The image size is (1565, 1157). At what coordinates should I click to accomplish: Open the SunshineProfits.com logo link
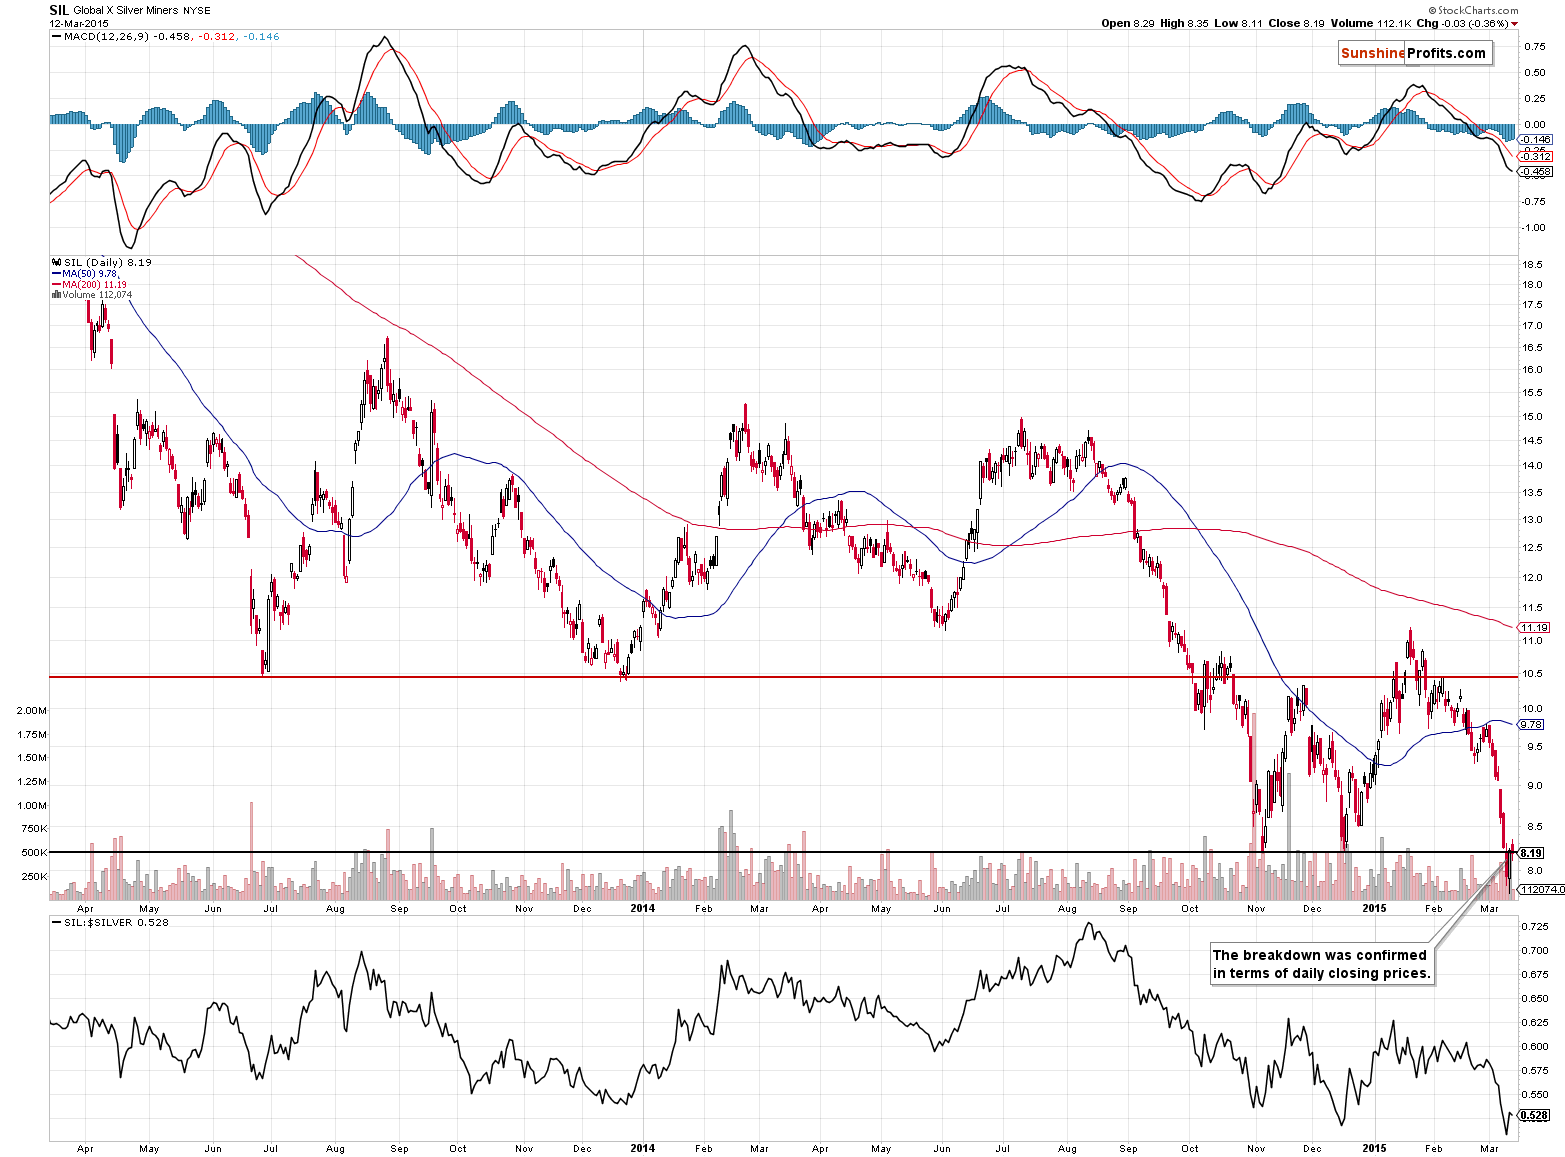pyautogui.click(x=1414, y=53)
